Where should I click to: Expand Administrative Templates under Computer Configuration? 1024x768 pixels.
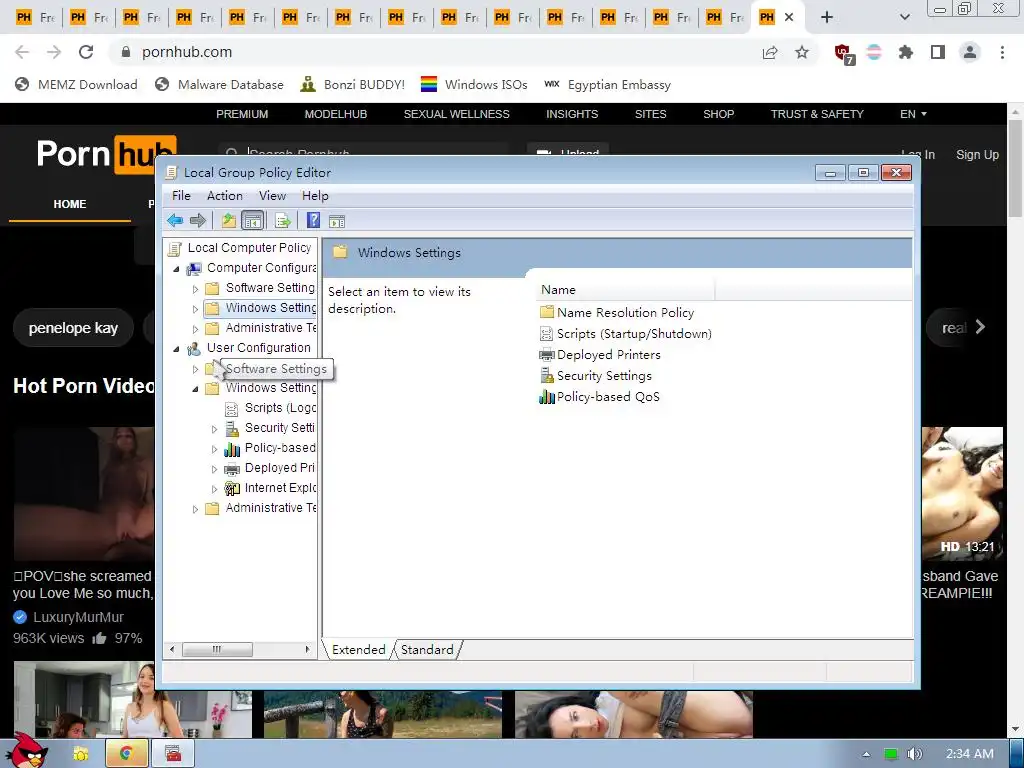[195, 328]
